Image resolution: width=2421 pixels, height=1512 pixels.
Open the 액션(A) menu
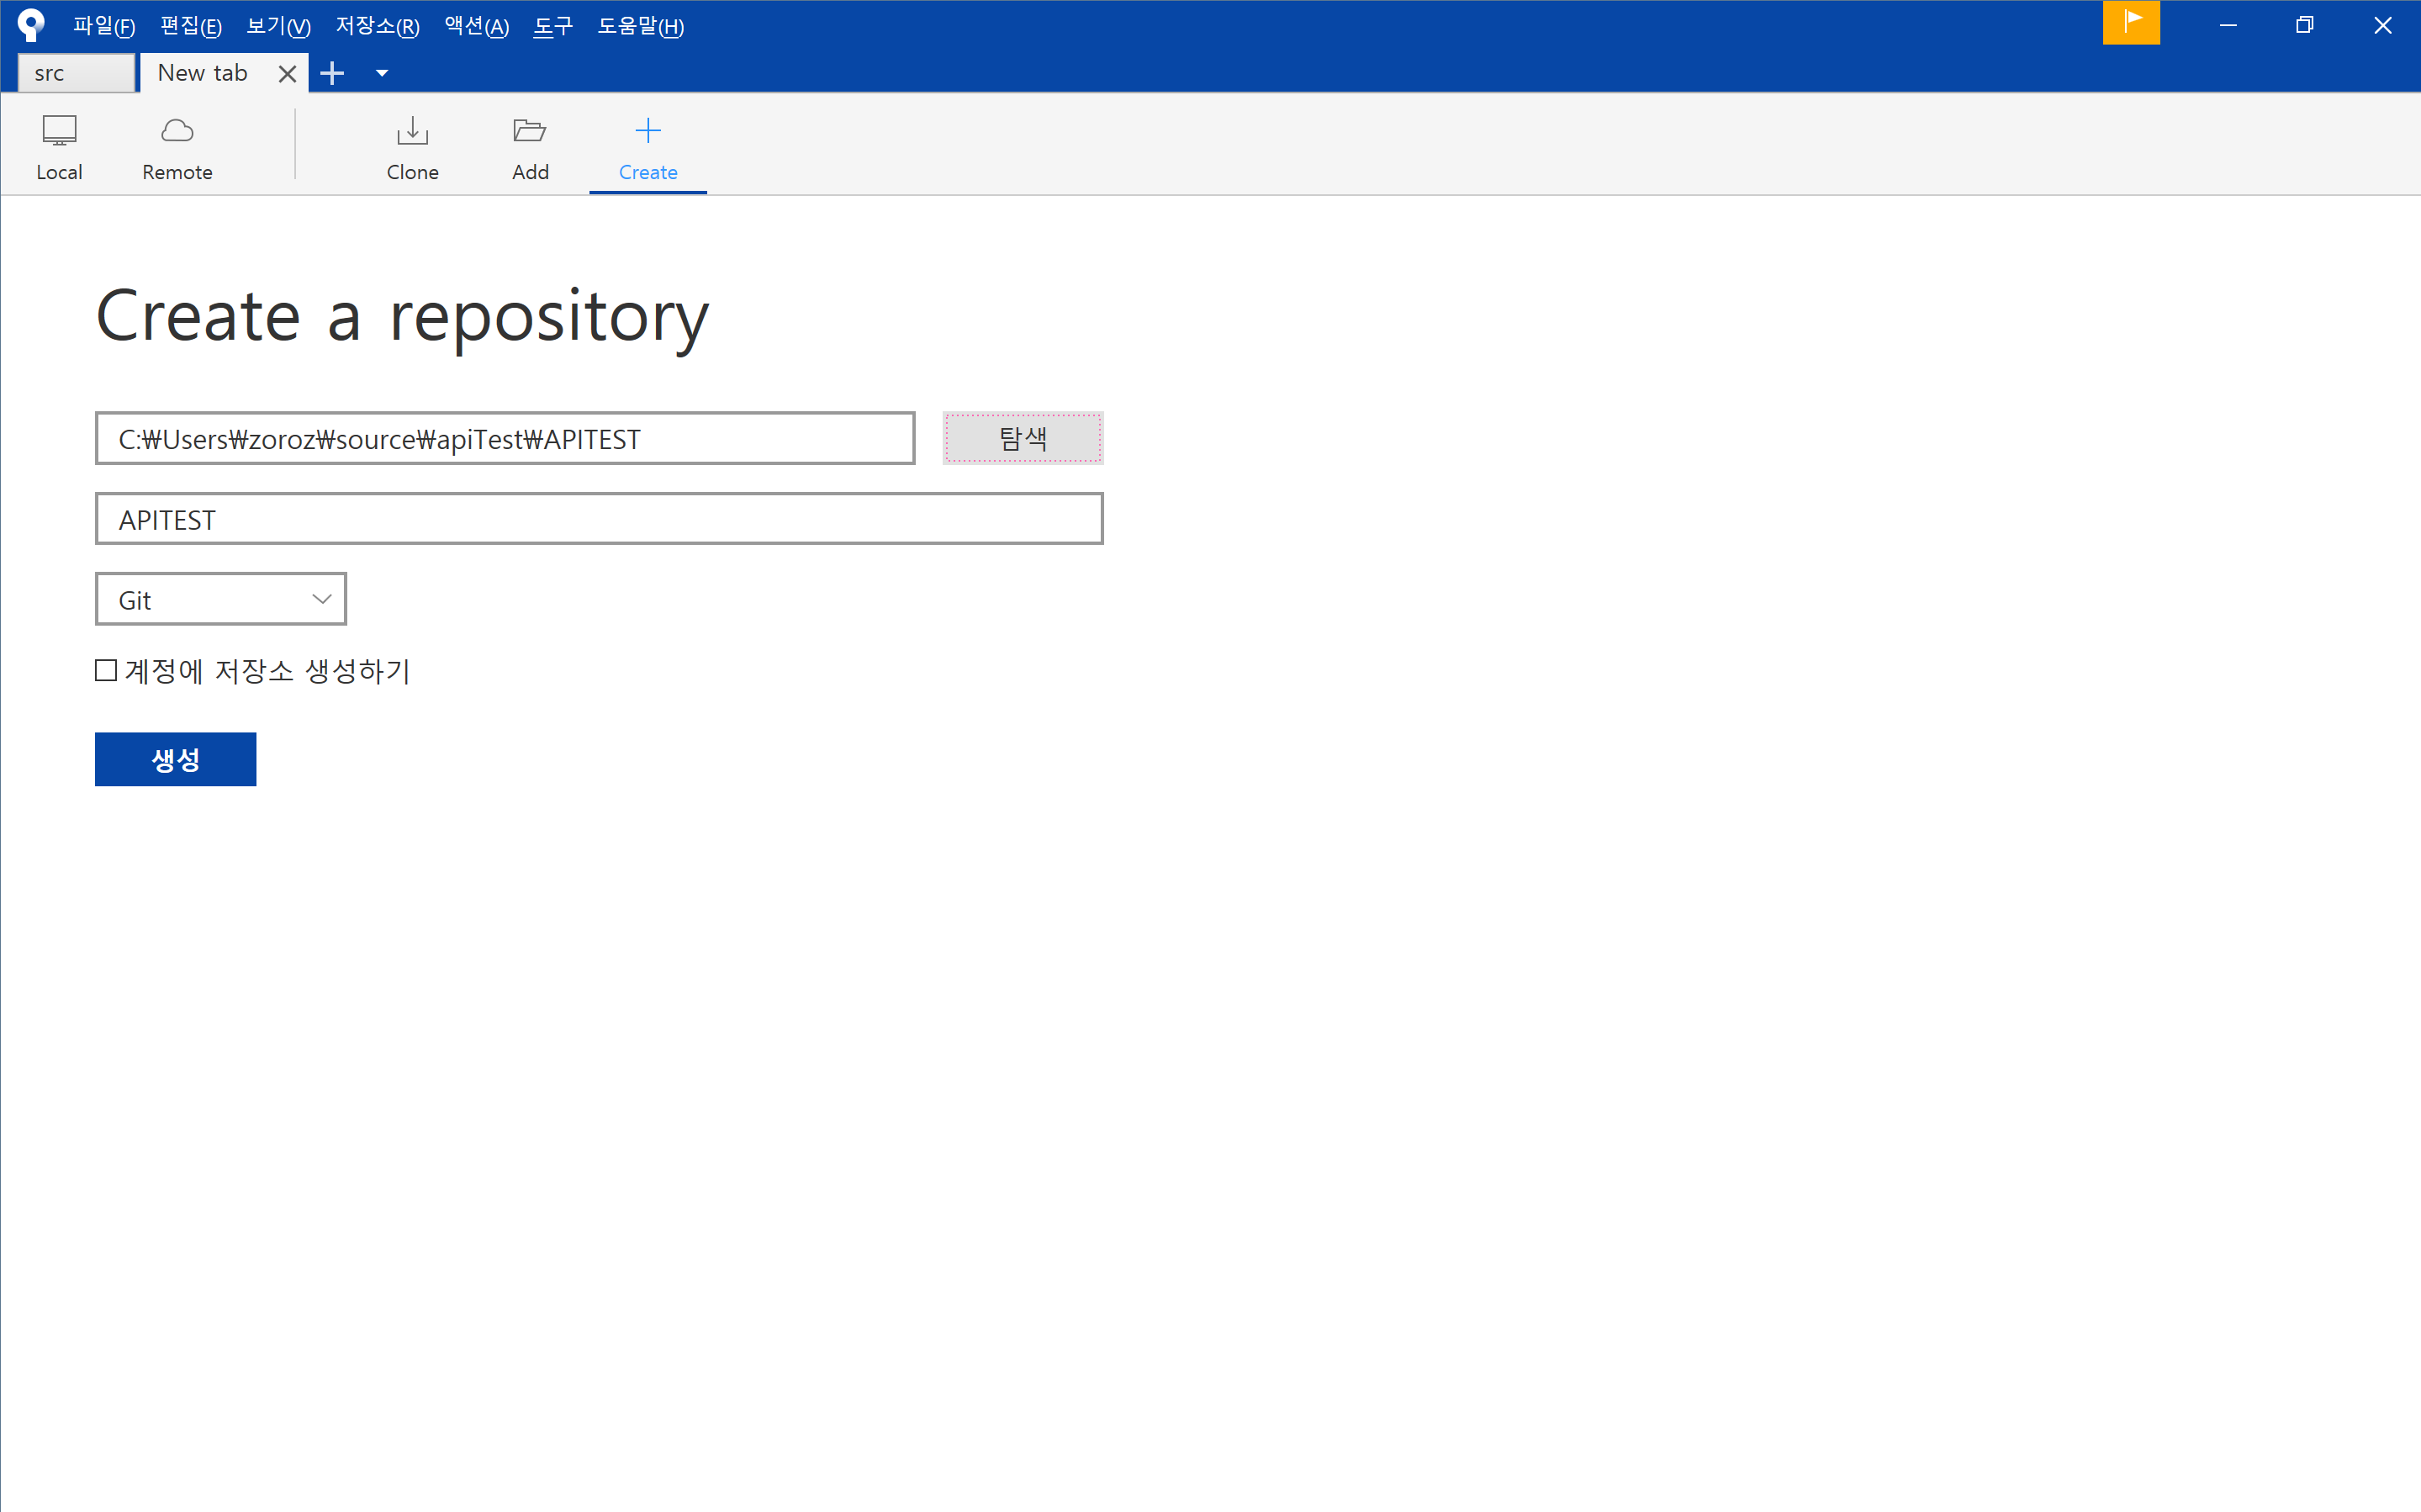[x=477, y=26]
